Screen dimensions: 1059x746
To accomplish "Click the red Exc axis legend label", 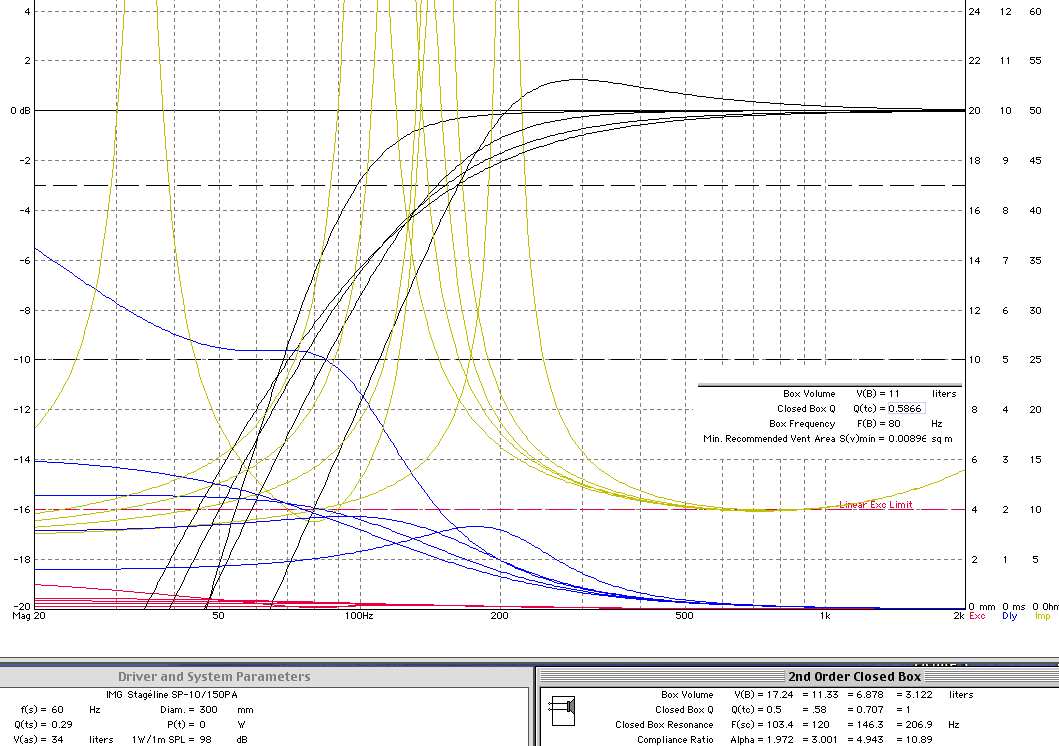I will point(977,616).
